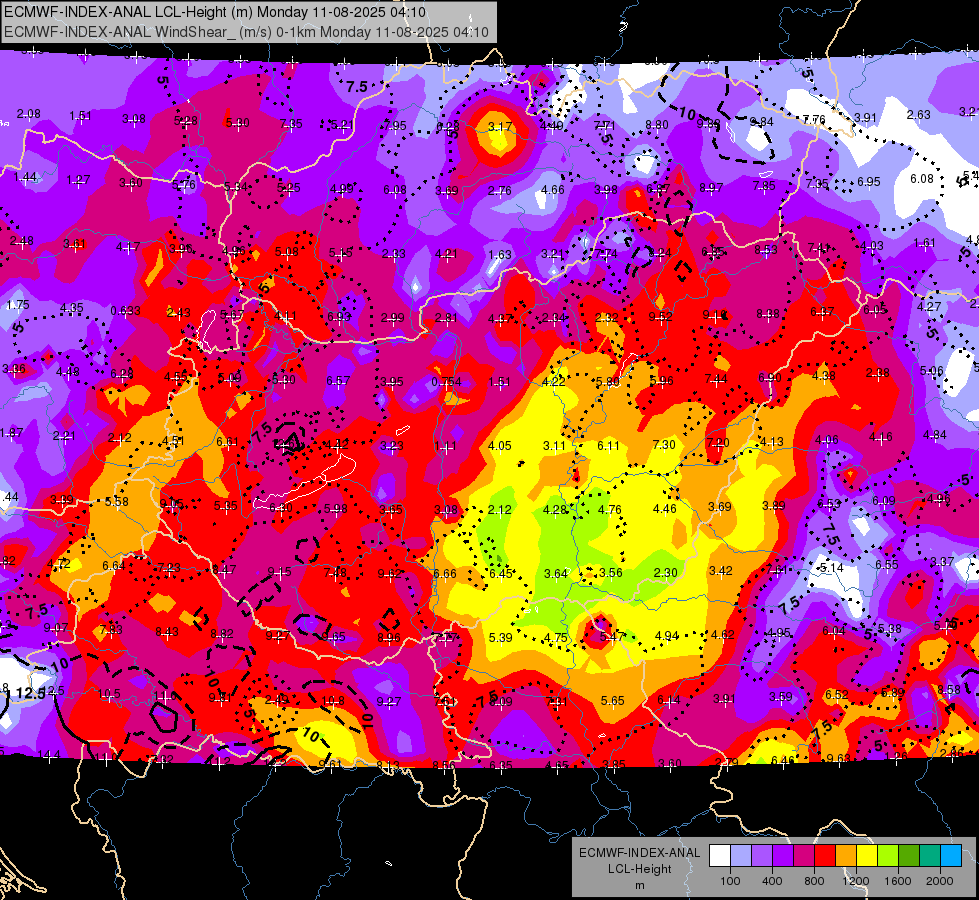
Task: Pick the magenta swatch in the color legend
Action: 804,856
